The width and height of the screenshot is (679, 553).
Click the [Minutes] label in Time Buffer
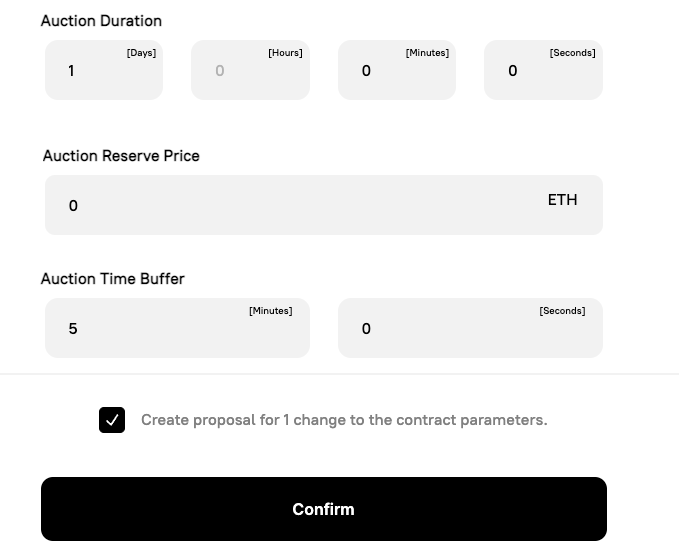pyautogui.click(x=270, y=311)
